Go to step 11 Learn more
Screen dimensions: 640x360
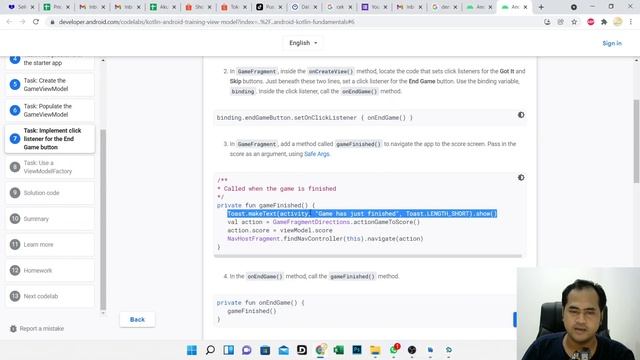50,244
